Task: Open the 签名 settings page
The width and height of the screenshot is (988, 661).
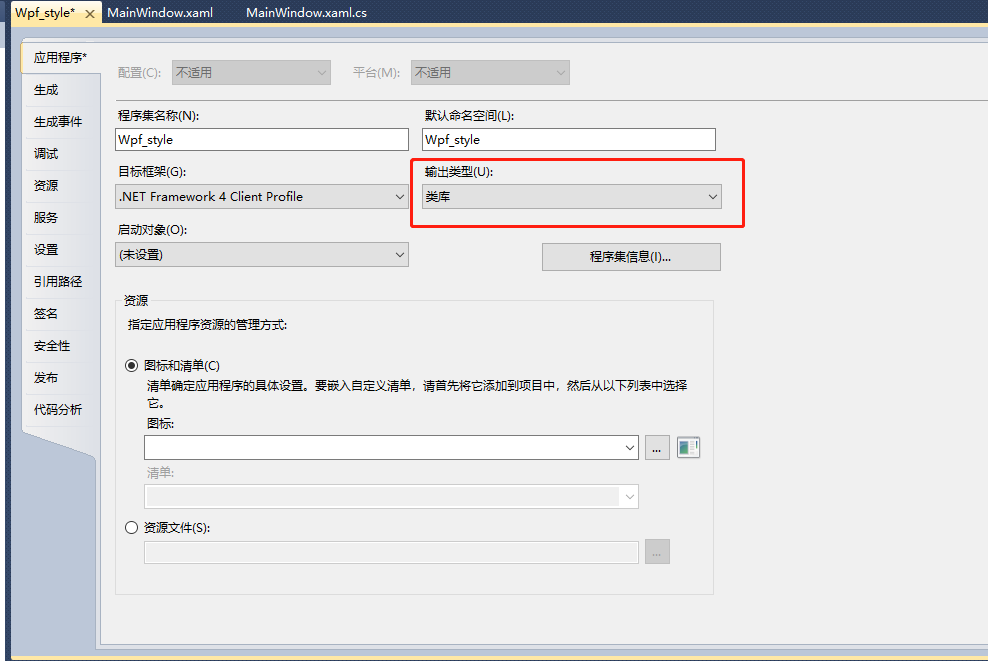Action: coord(45,313)
